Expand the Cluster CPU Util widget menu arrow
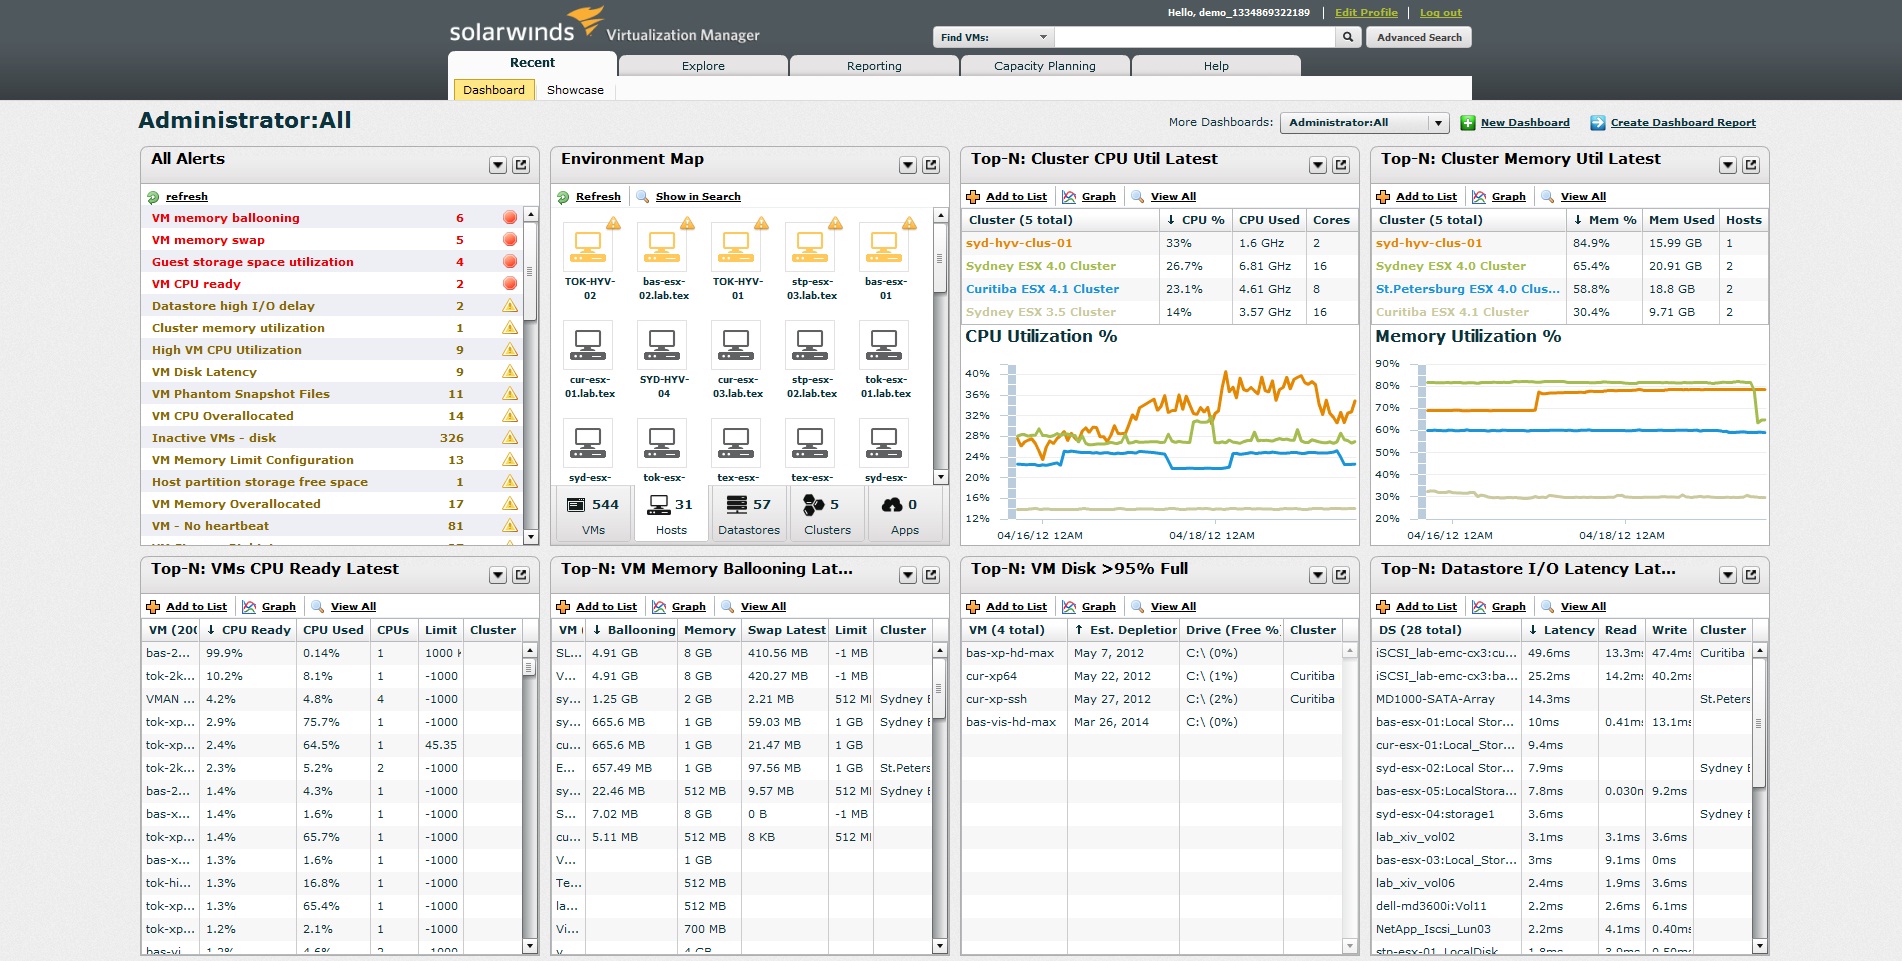 (x=1318, y=165)
